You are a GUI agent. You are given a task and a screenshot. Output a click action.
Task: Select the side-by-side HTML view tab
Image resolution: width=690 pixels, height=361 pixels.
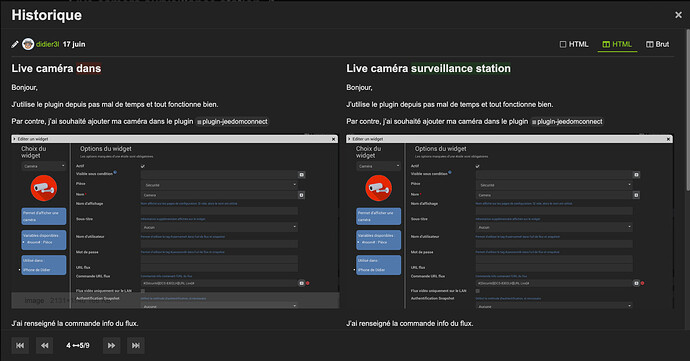coord(617,44)
